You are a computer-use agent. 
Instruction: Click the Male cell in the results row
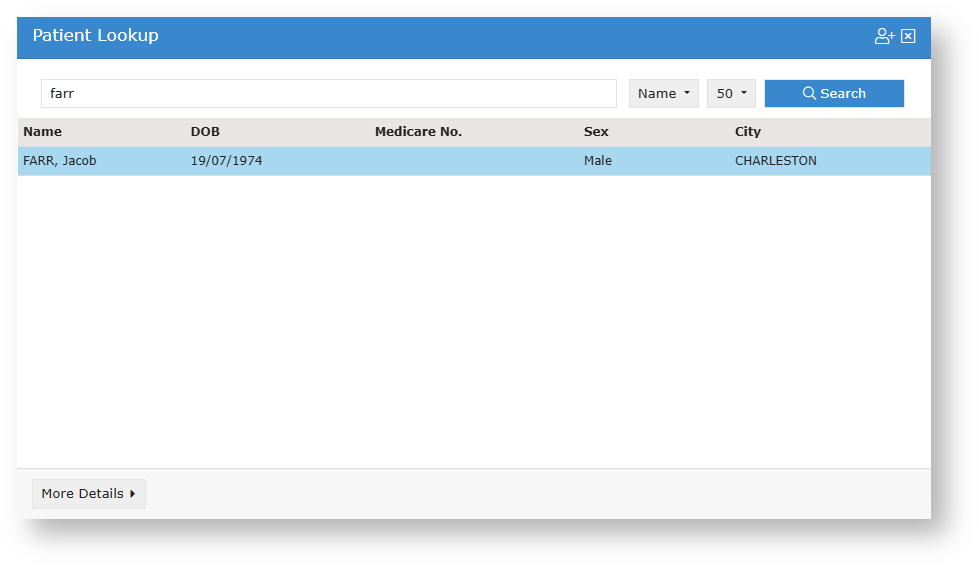click(x=598, y=161)
